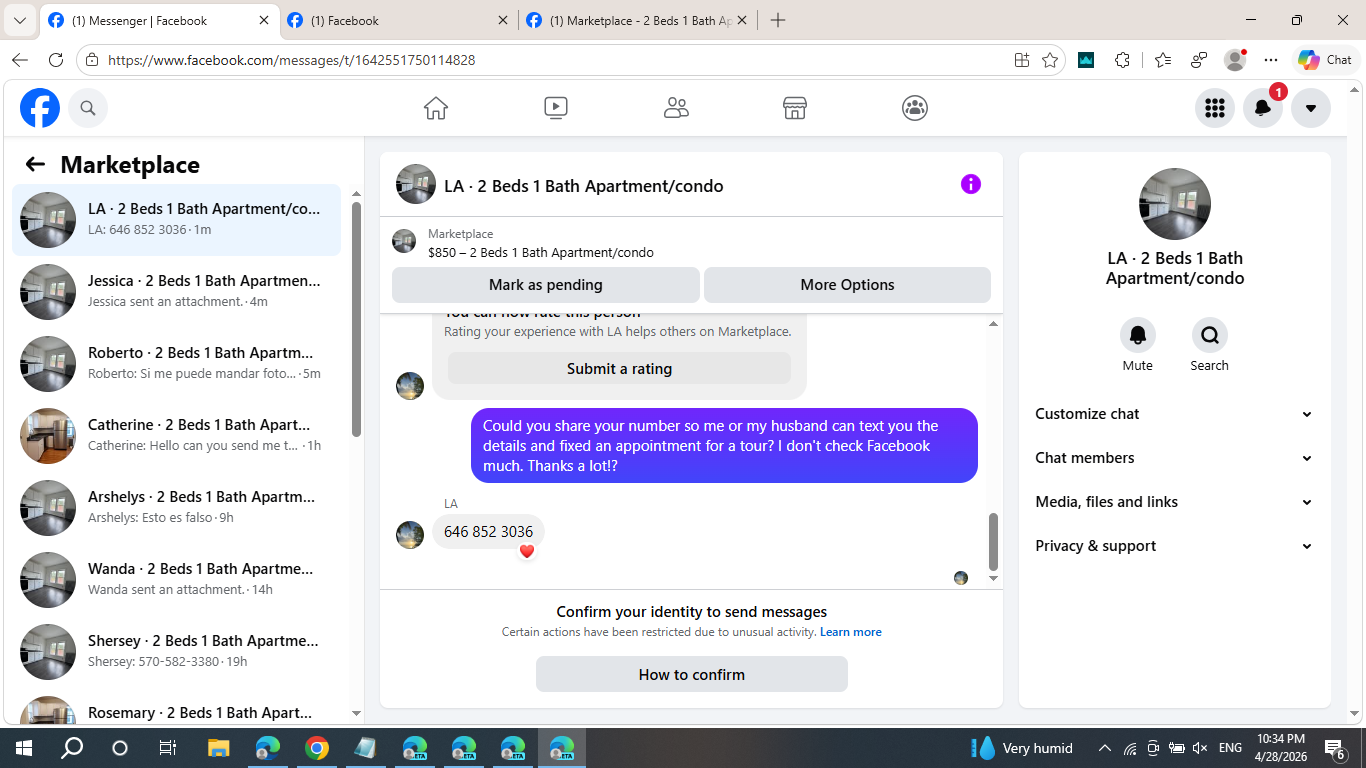Open conversation info purple icon
This screenshot has width=1366, height=768.
point(971,184)
